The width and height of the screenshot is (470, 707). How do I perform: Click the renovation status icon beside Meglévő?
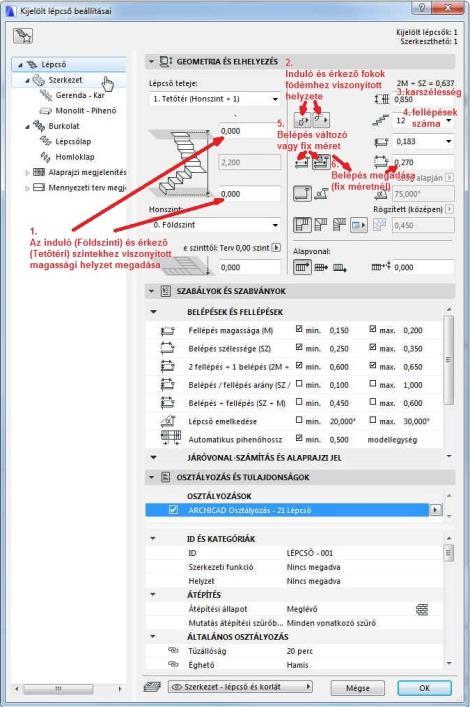coord(422,610)
